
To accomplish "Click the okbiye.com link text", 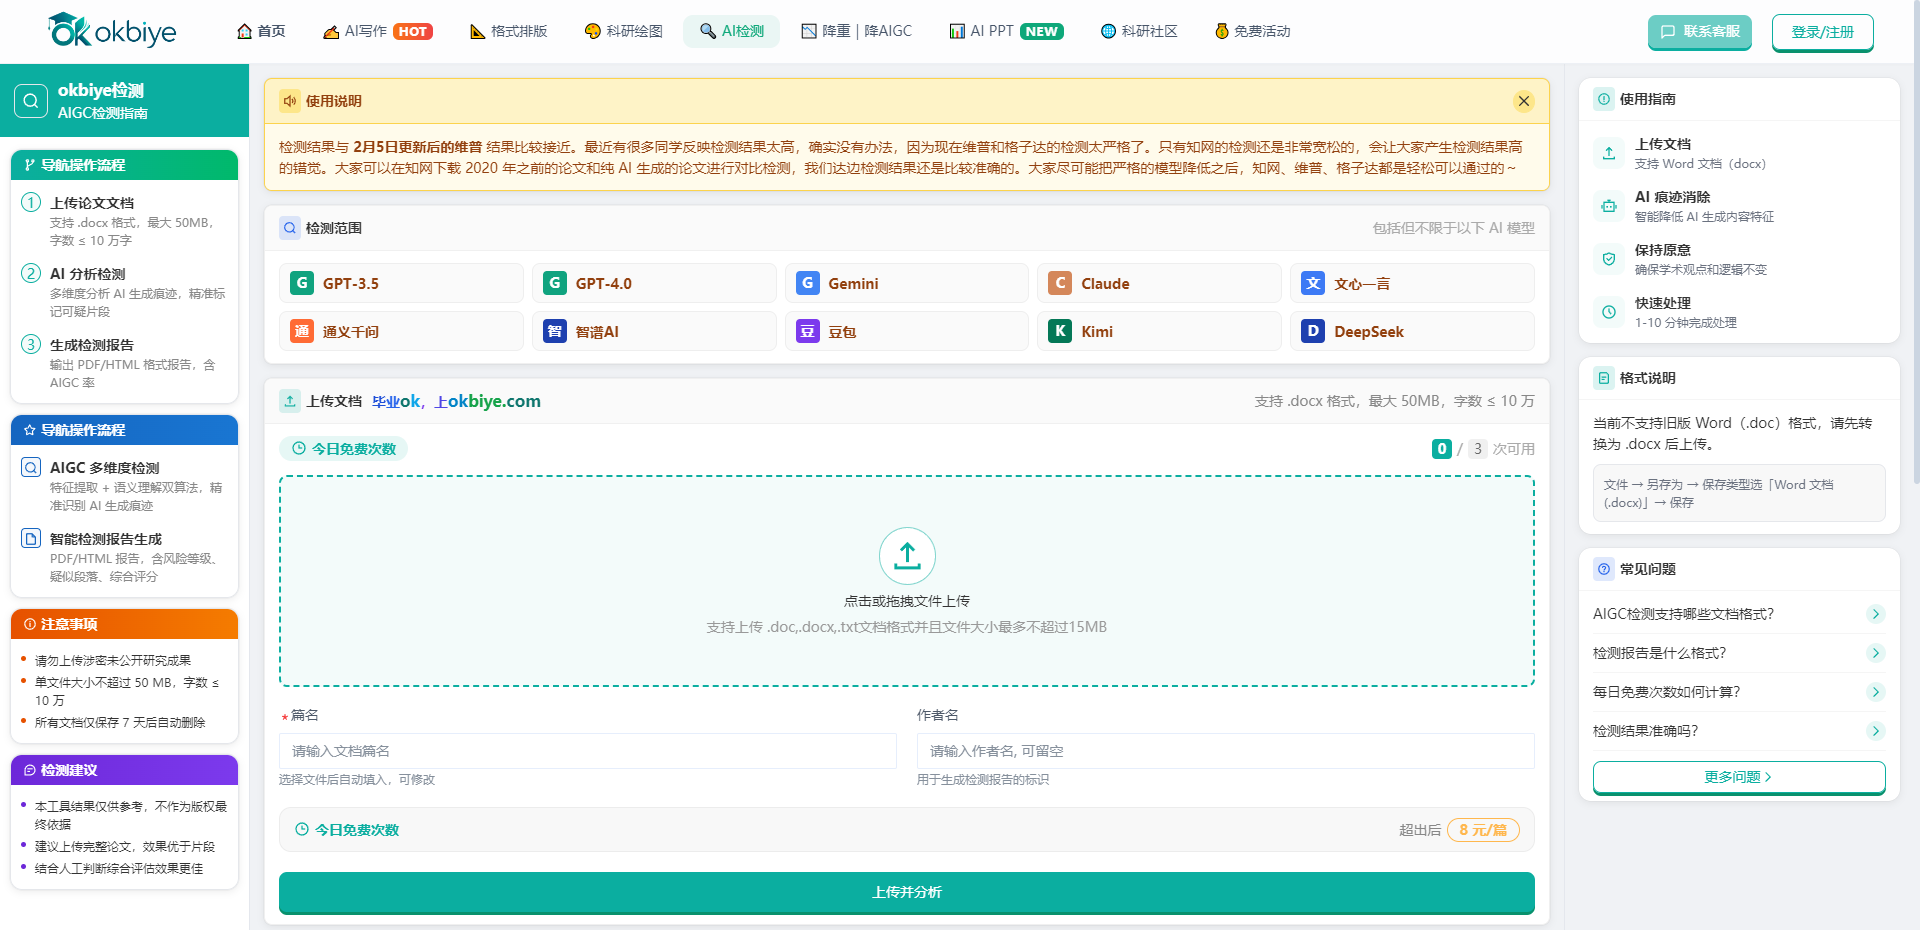I will coord(494,401).
